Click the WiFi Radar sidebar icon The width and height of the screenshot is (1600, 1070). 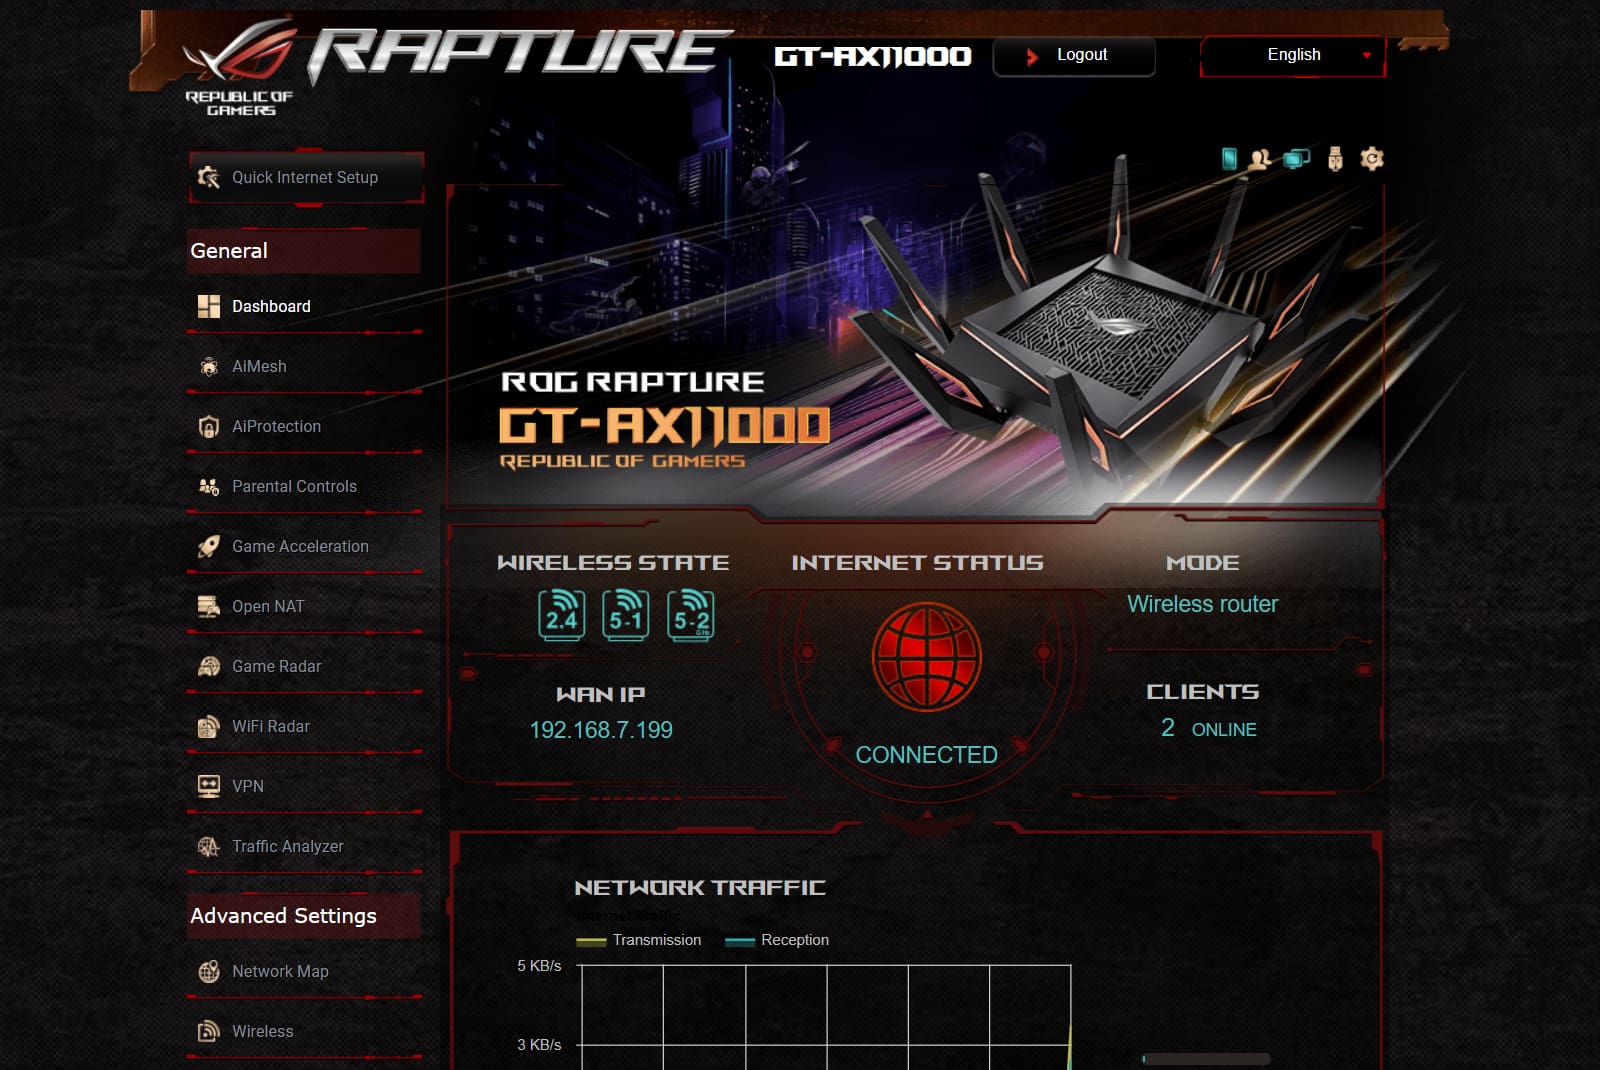[208, 726]
